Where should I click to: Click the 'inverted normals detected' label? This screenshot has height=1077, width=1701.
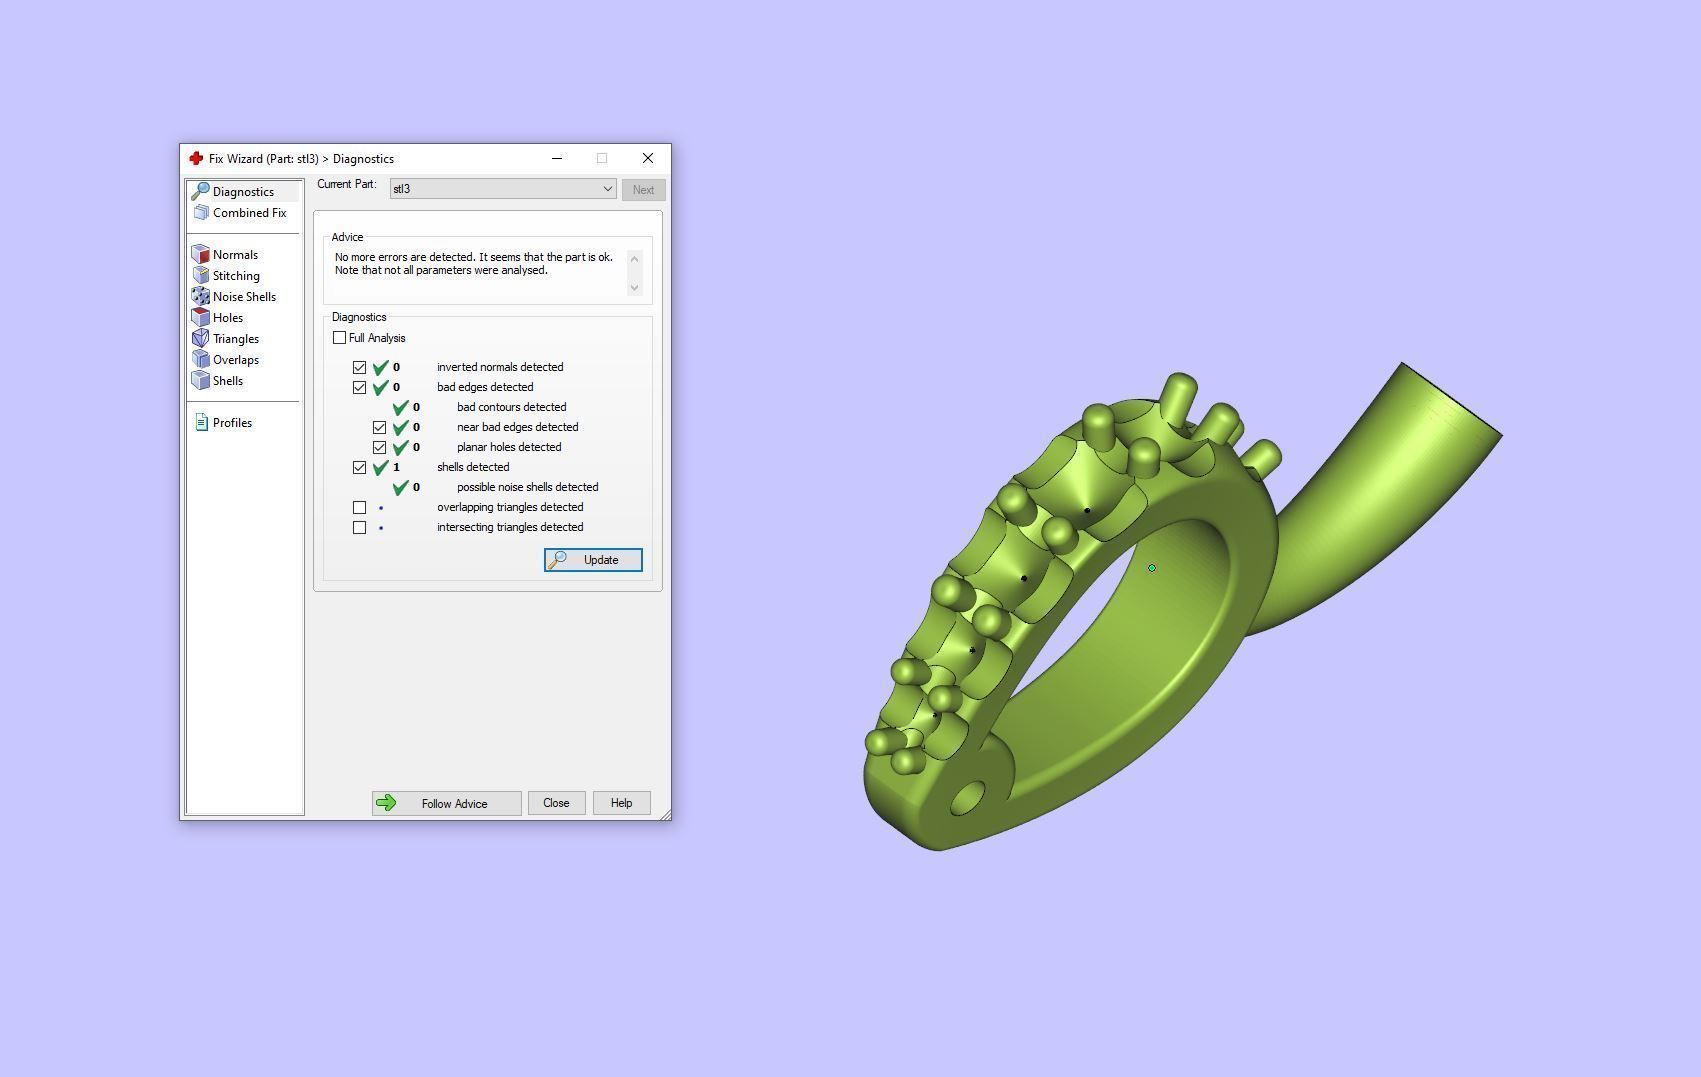tap(500, 367)
